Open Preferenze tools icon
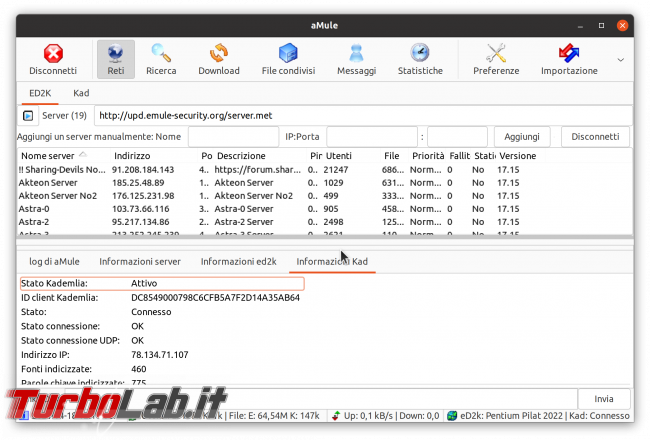 coord(496,59)
